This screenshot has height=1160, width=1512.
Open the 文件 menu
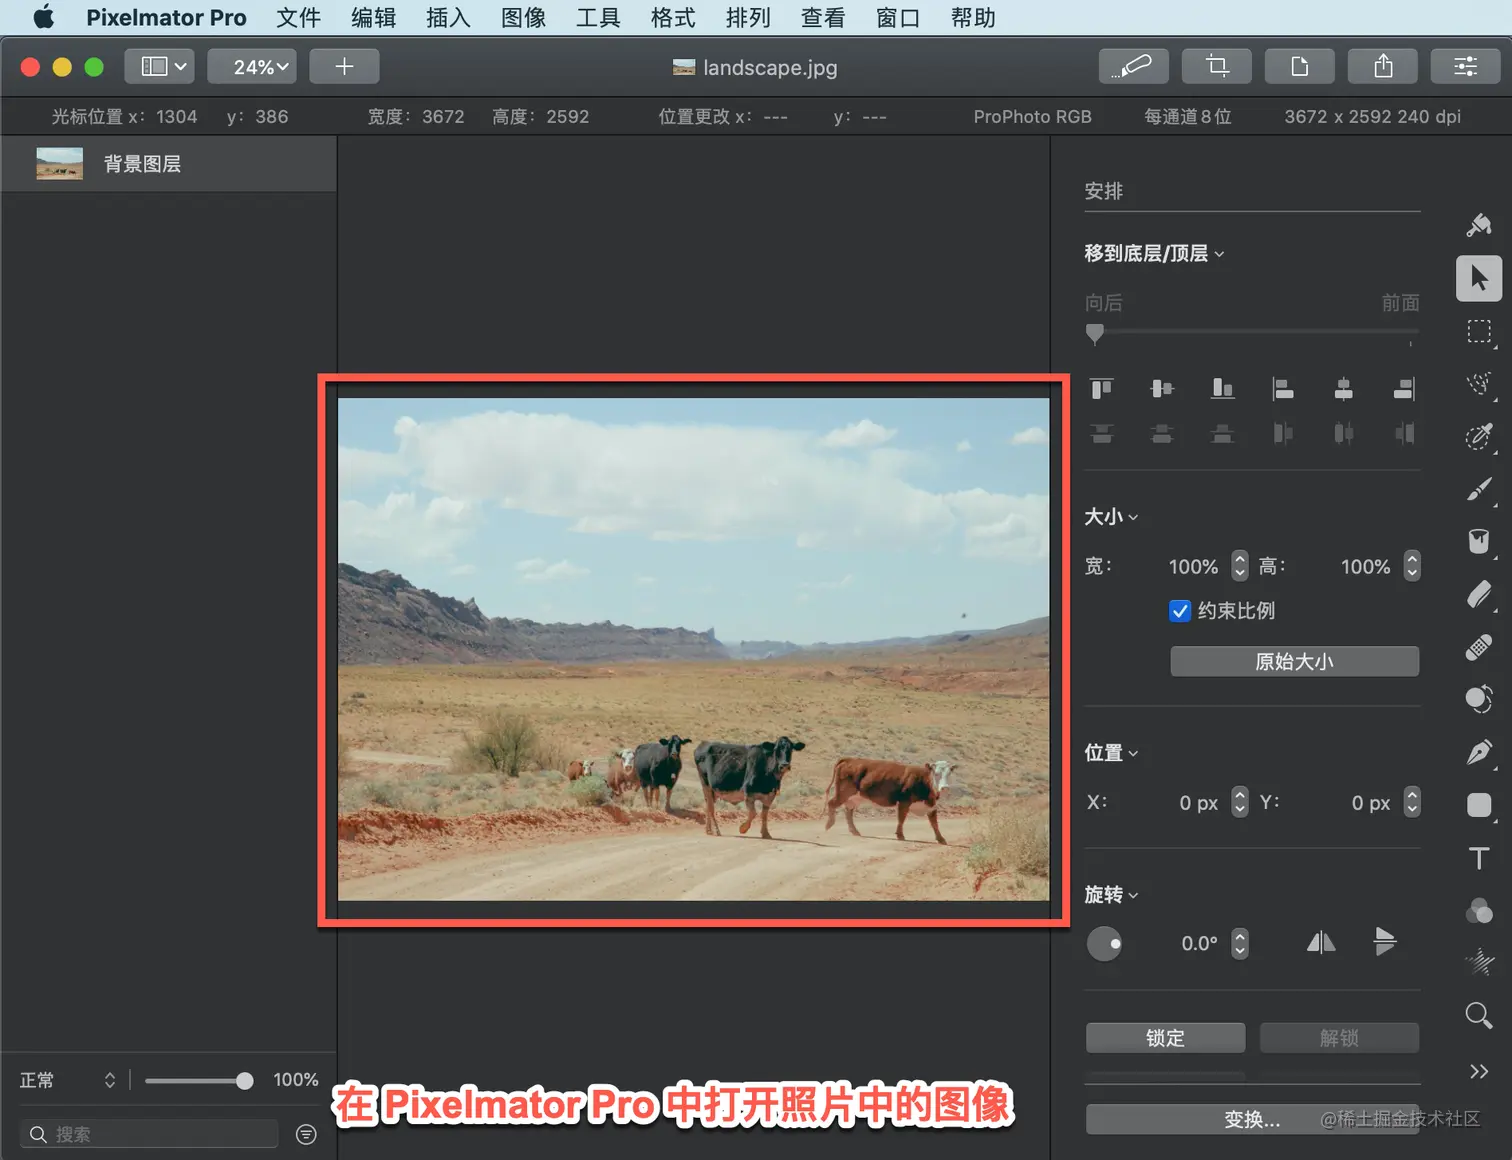(299, 18)
